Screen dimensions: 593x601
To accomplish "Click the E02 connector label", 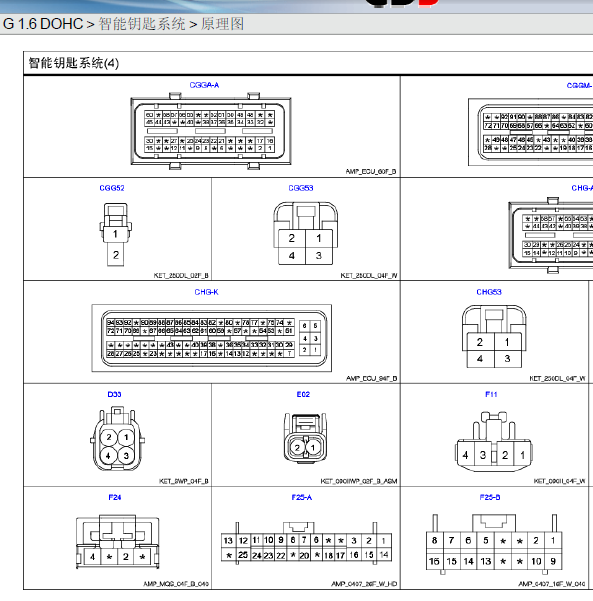I will point(303,394).
